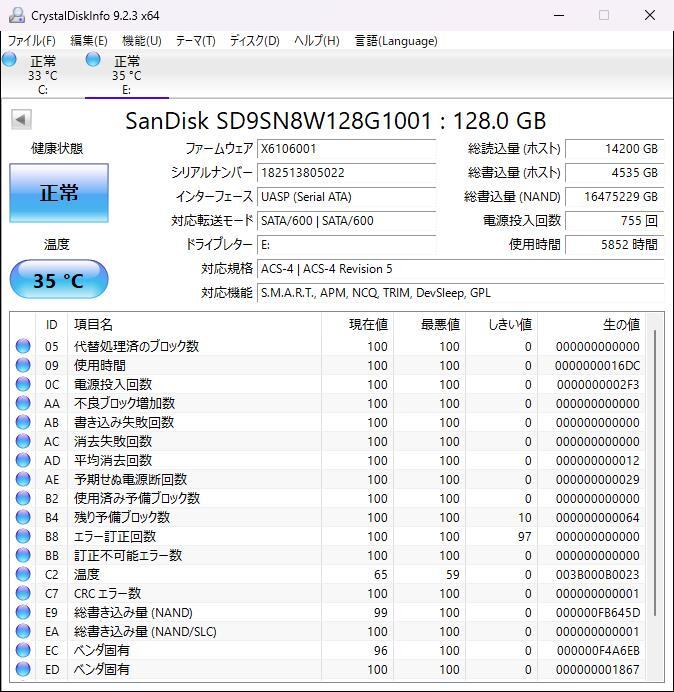This screenshot has height=692, width=674.
Task: Click the blue status orb for drive E:
Action: click(93, 60)
